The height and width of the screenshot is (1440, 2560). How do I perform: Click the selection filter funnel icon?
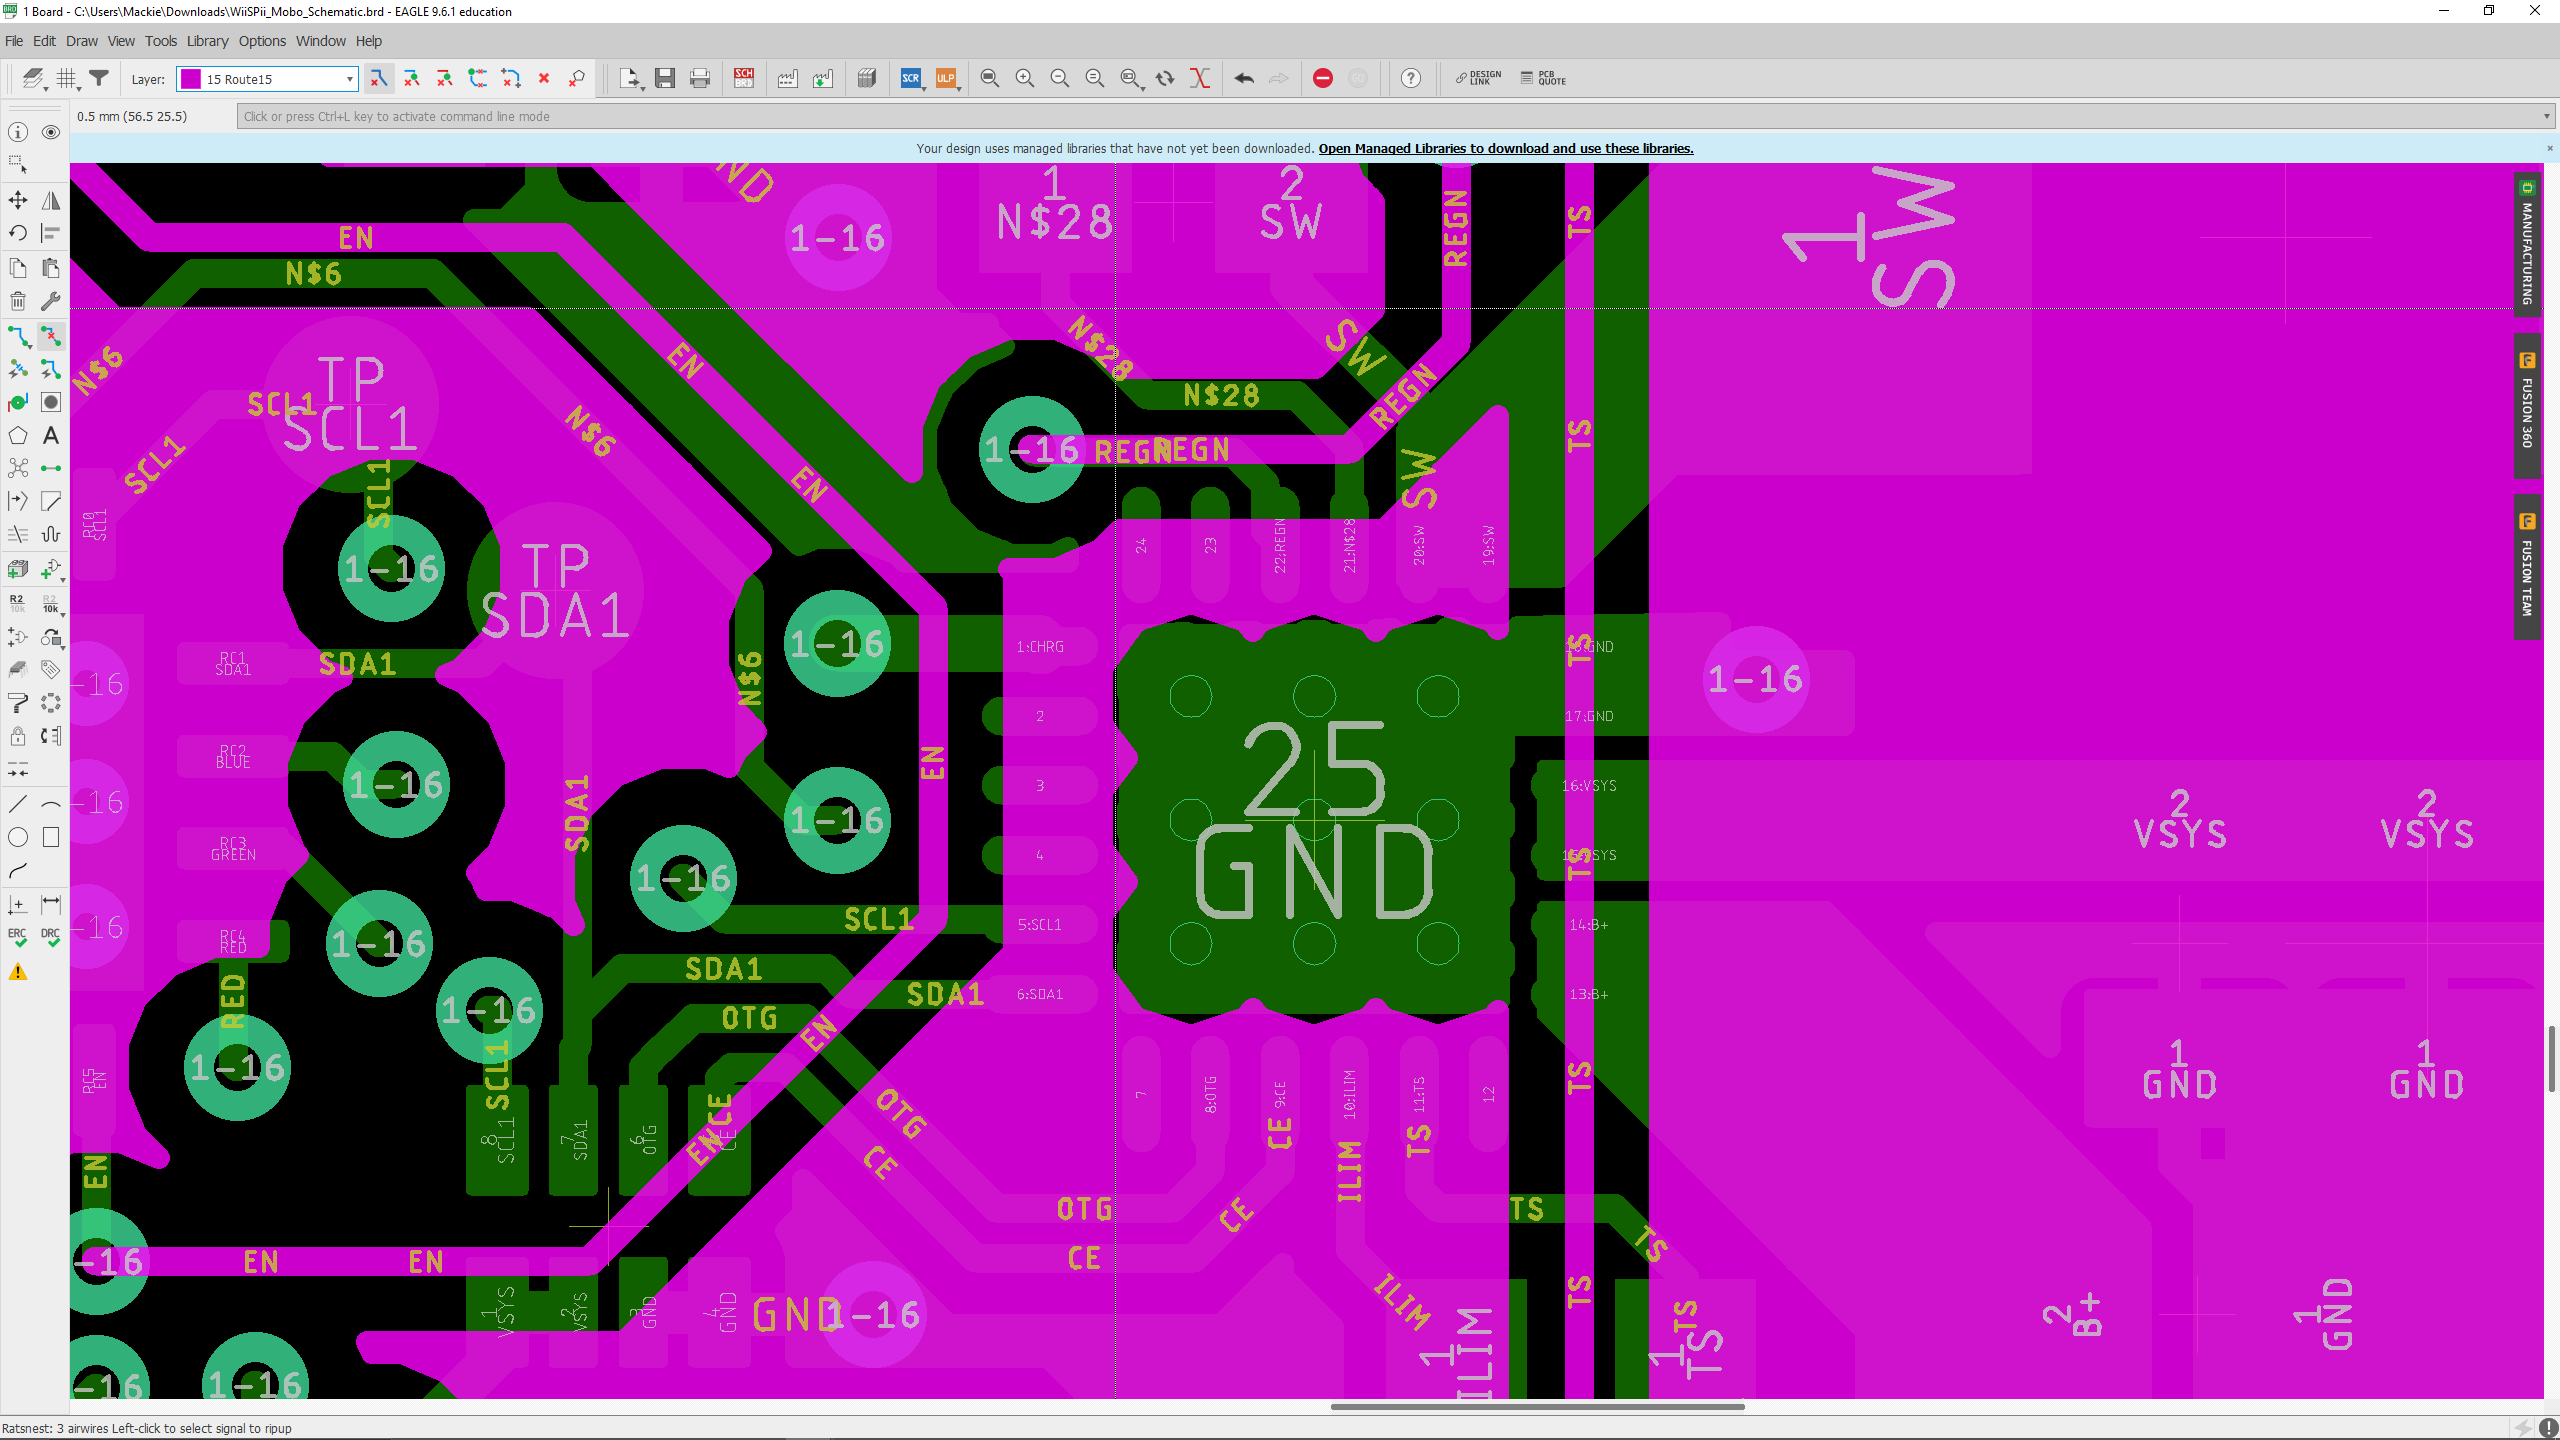click(99, 78)
